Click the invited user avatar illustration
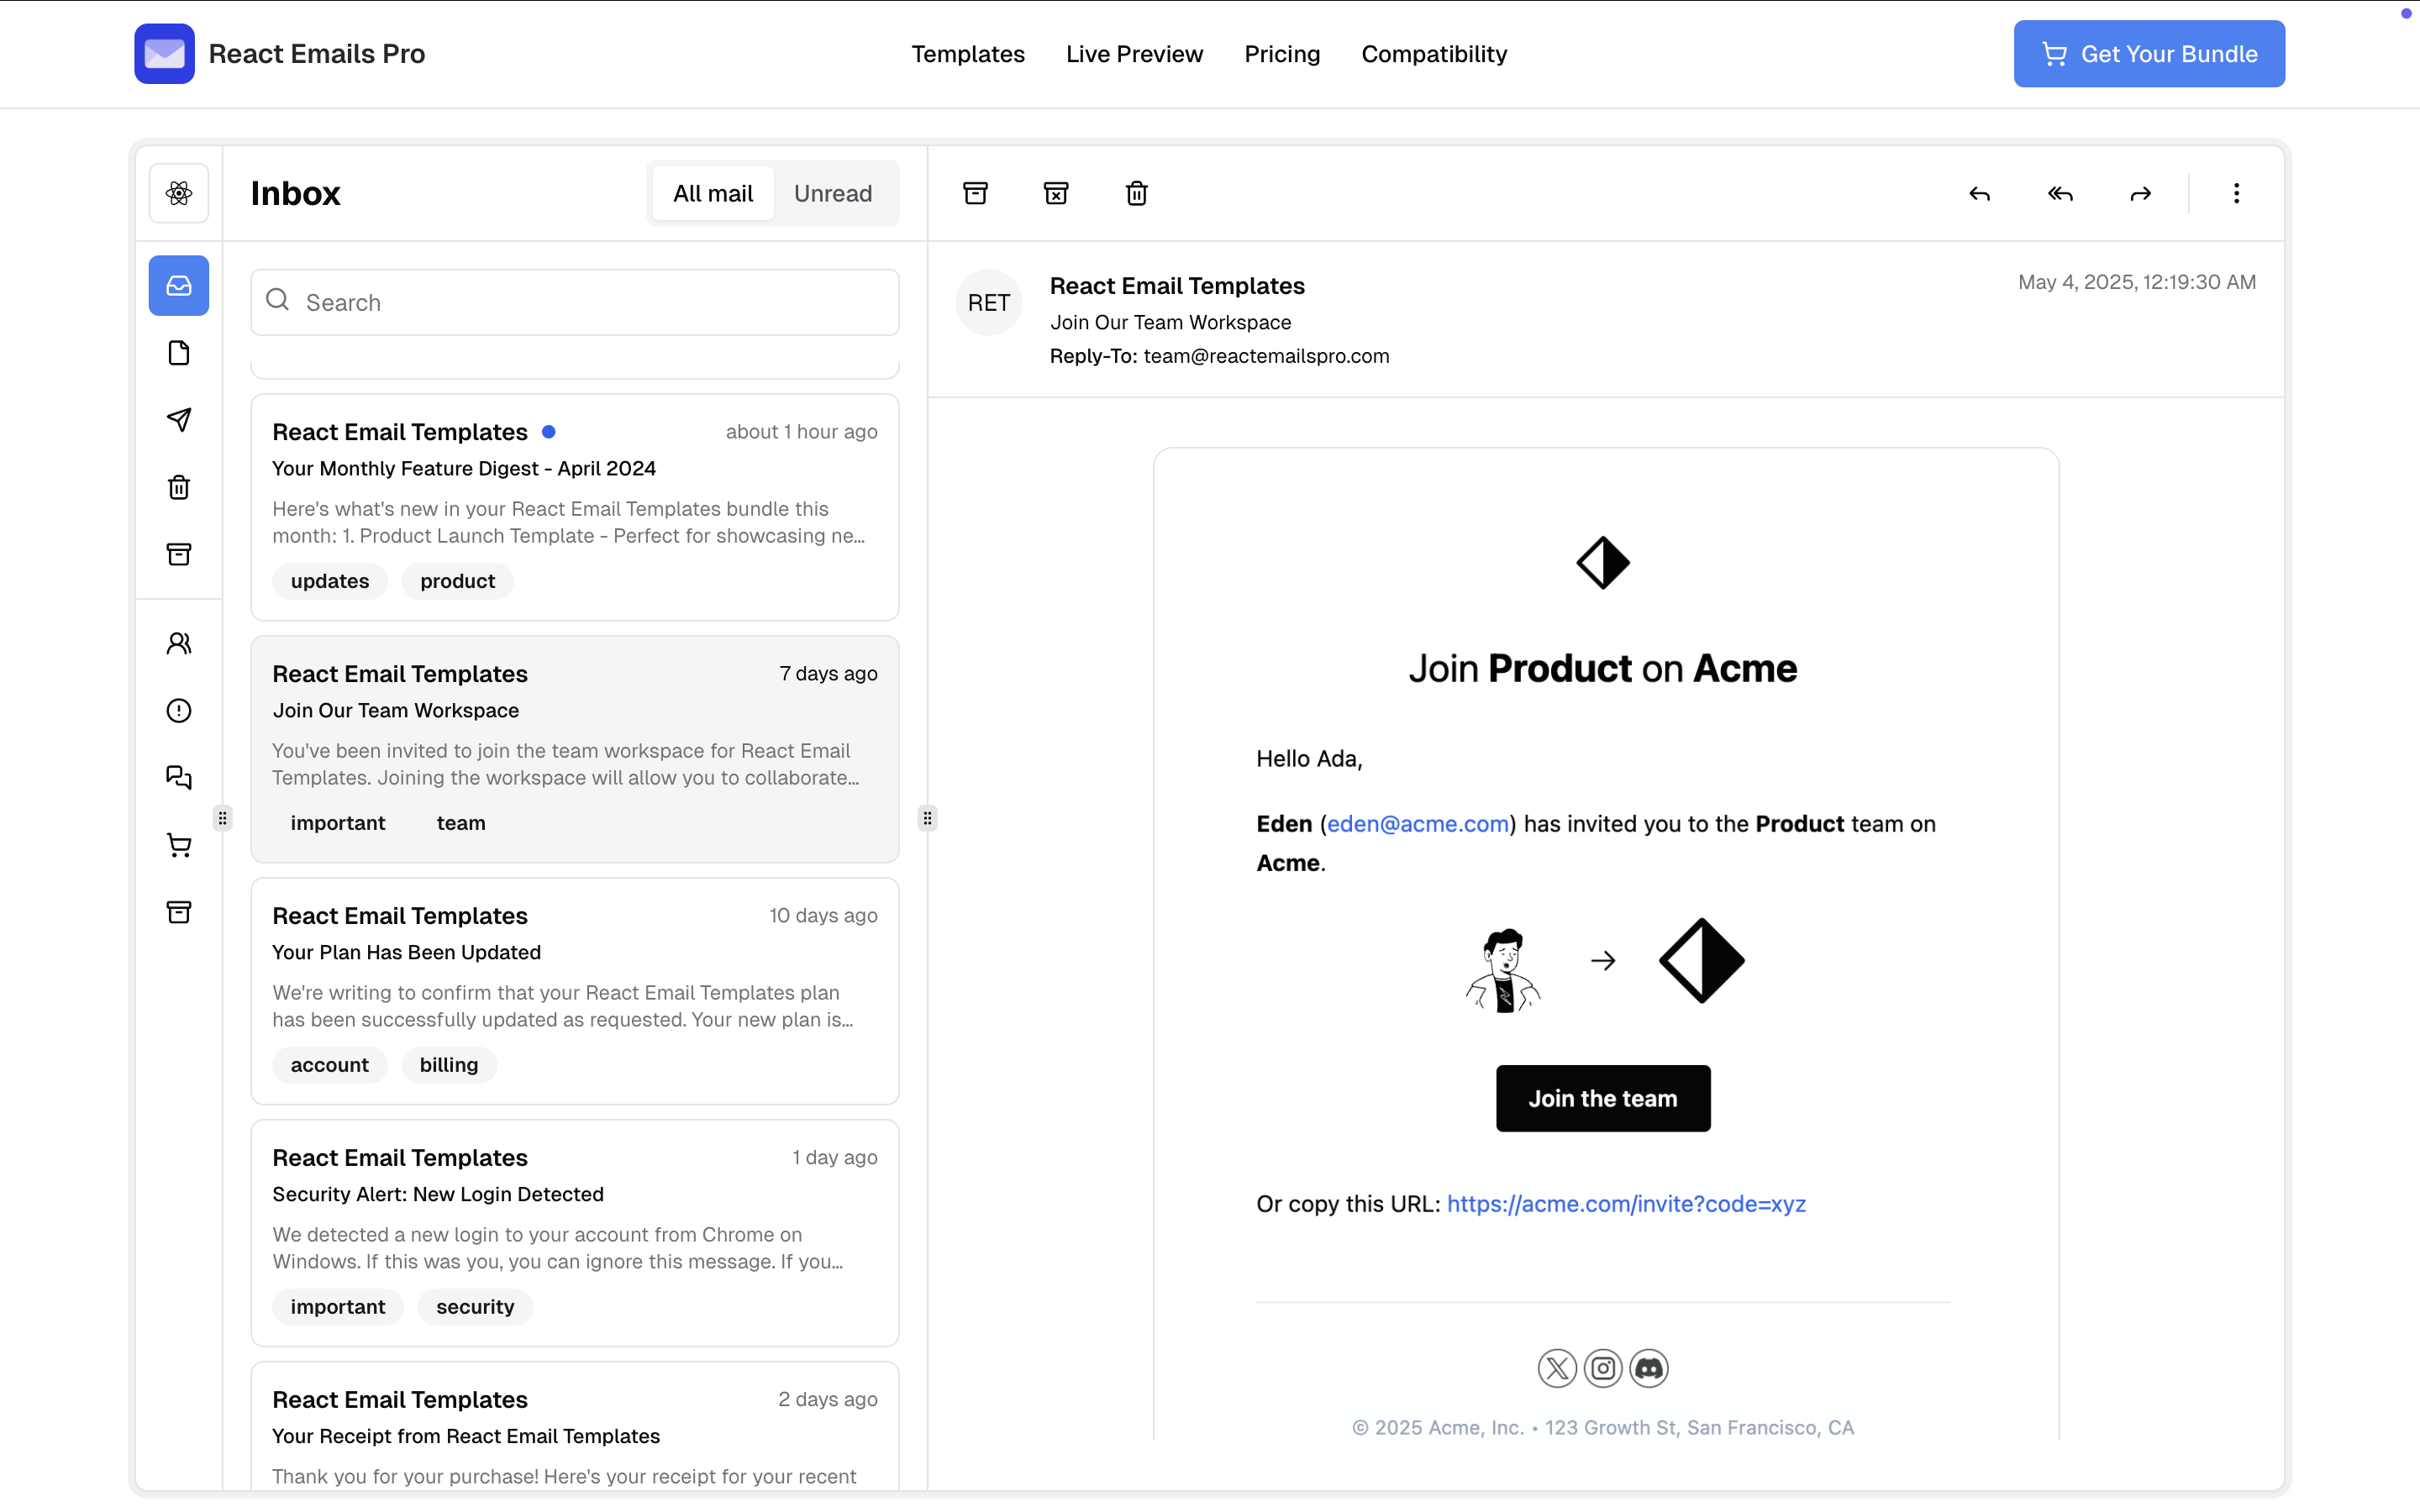 [1503, 970]
